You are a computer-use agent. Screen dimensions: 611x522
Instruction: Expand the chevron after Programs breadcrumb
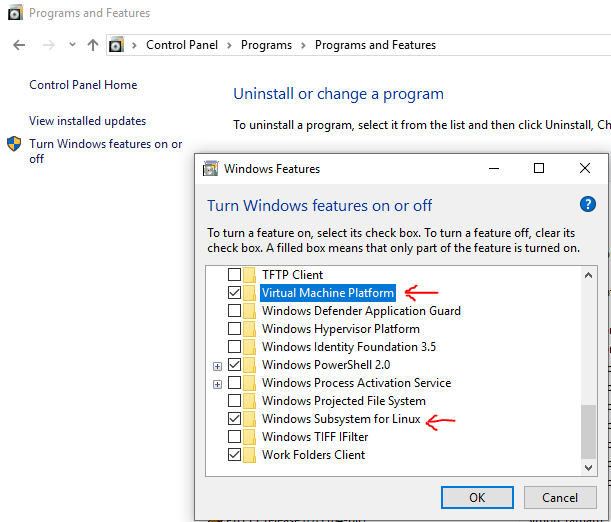click(303, 45)
